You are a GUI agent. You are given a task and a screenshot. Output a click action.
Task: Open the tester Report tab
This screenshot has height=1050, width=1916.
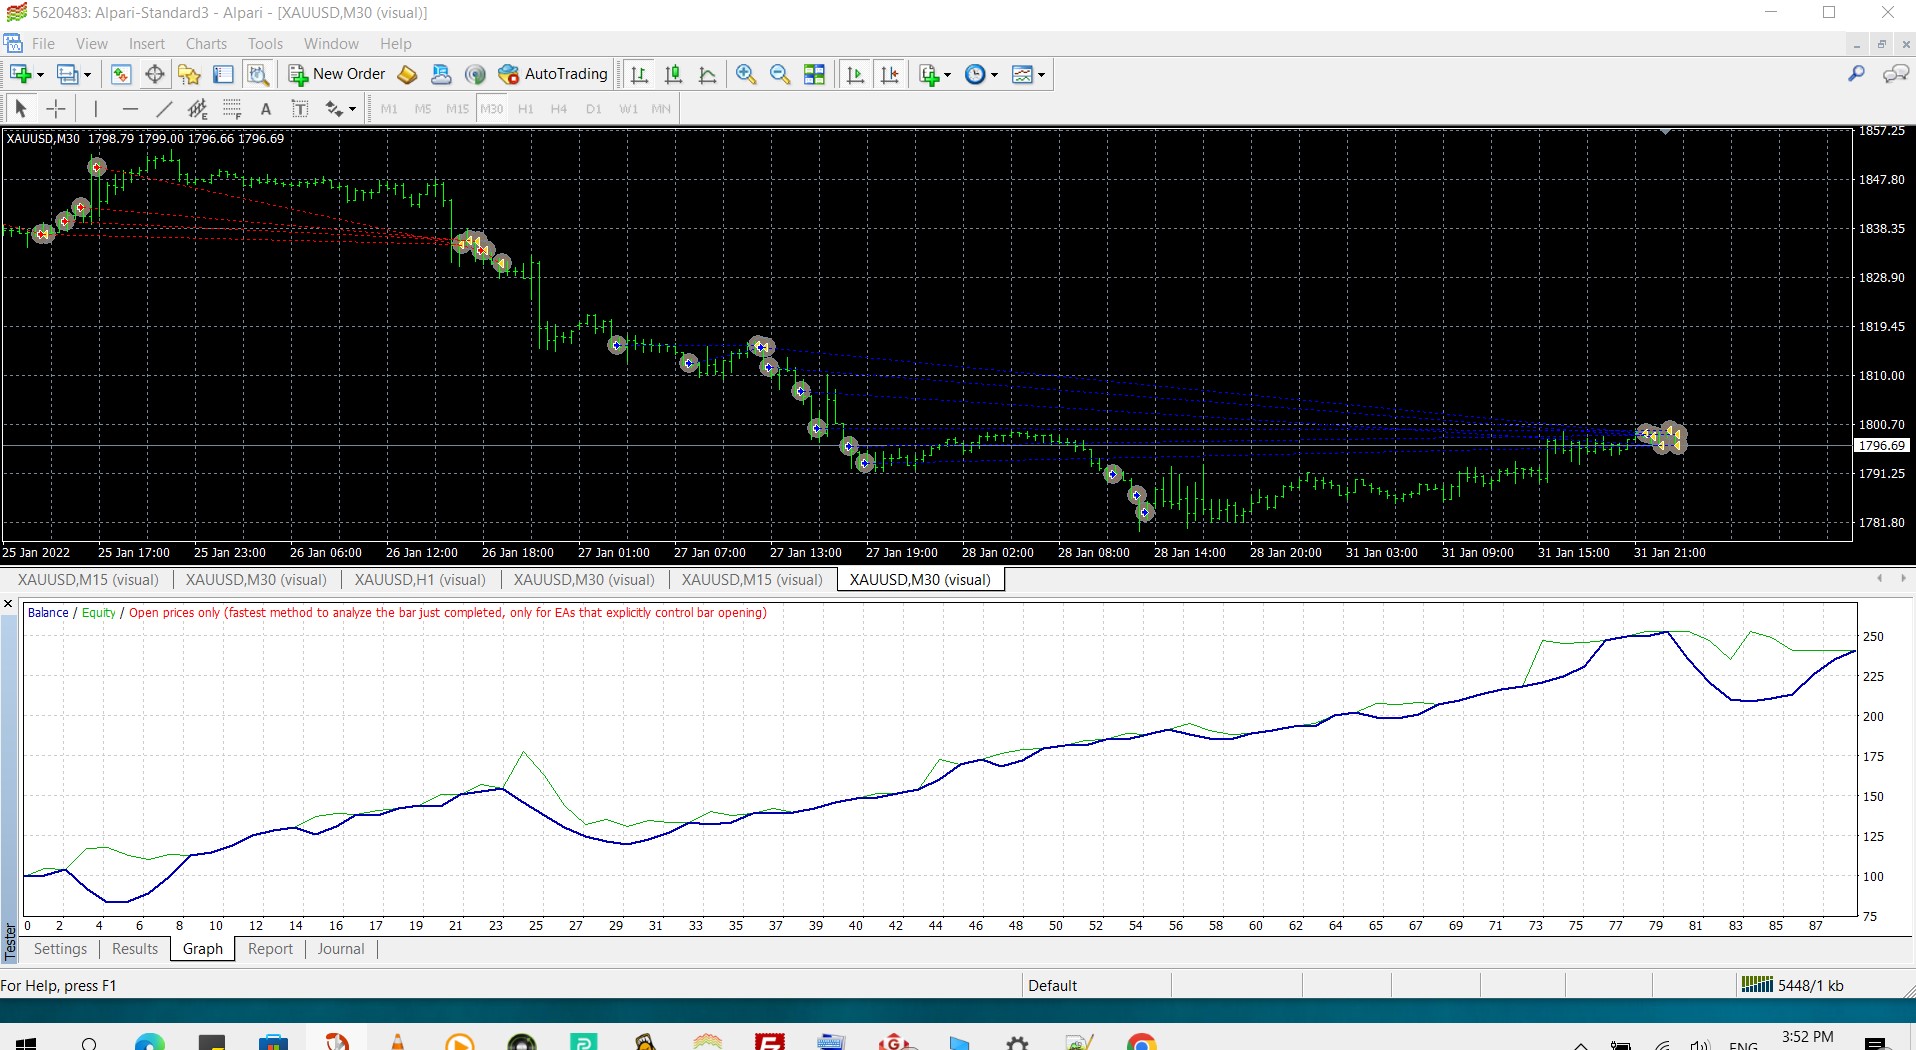(270, 948)
